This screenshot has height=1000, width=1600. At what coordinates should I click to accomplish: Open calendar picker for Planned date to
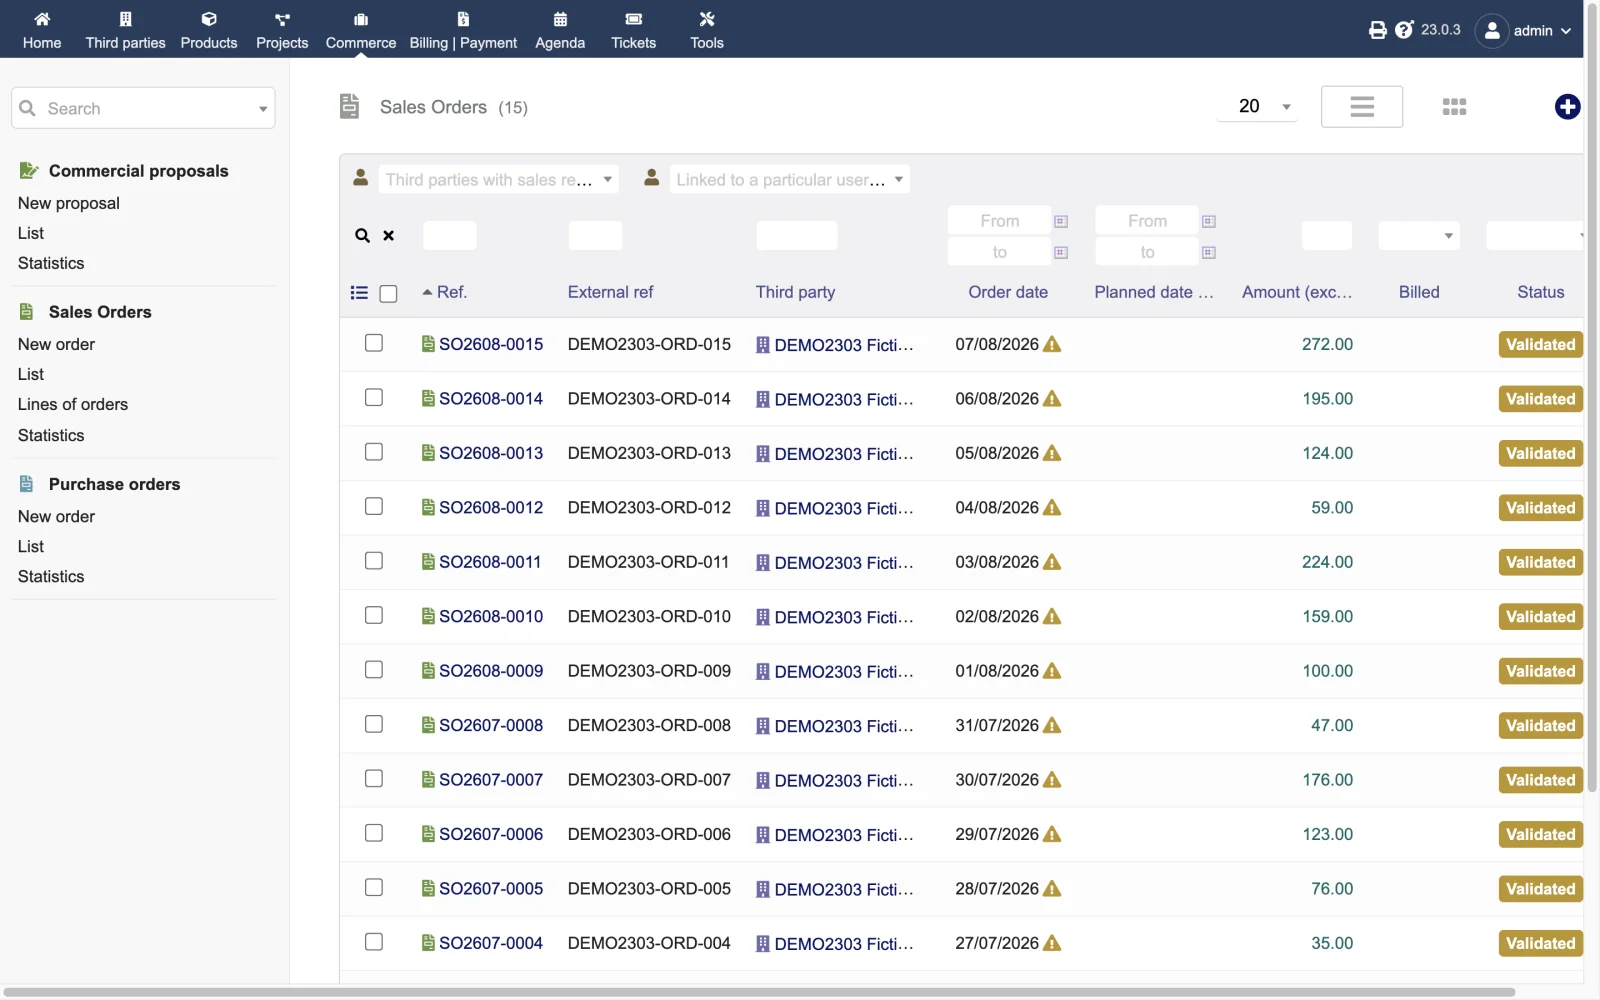(1209, 253)
